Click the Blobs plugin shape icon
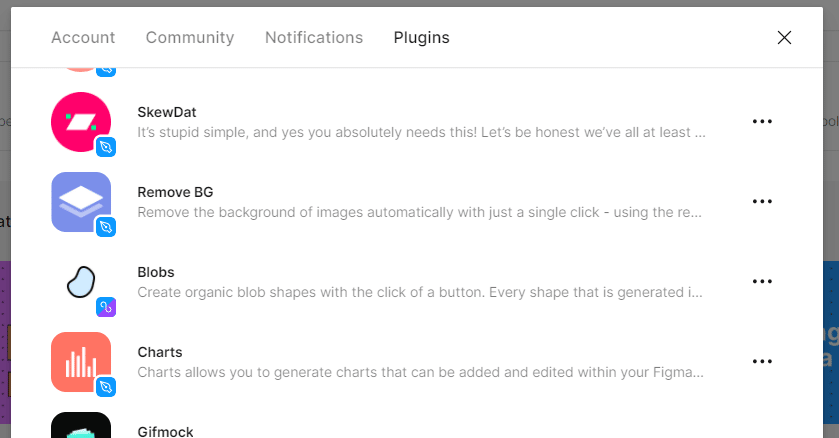Viewport: 839px width, 438px height. click(x=81, y=282)
